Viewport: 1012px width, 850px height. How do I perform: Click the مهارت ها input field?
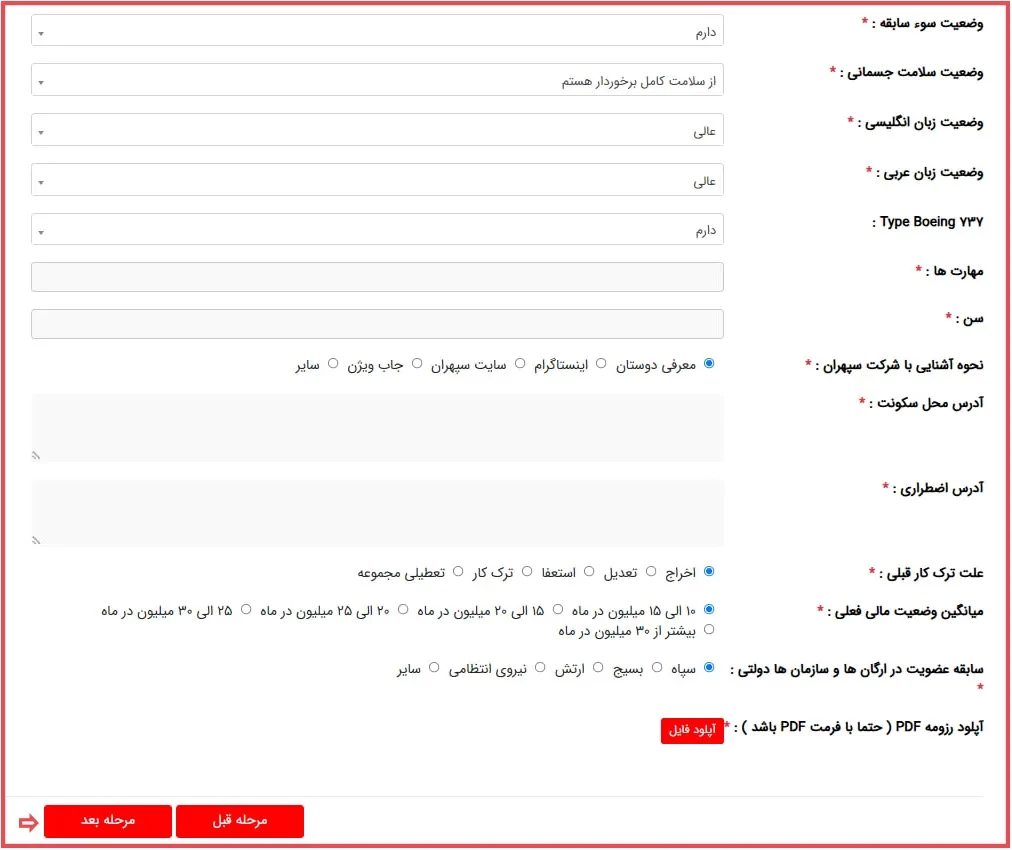tap(377, 277)
